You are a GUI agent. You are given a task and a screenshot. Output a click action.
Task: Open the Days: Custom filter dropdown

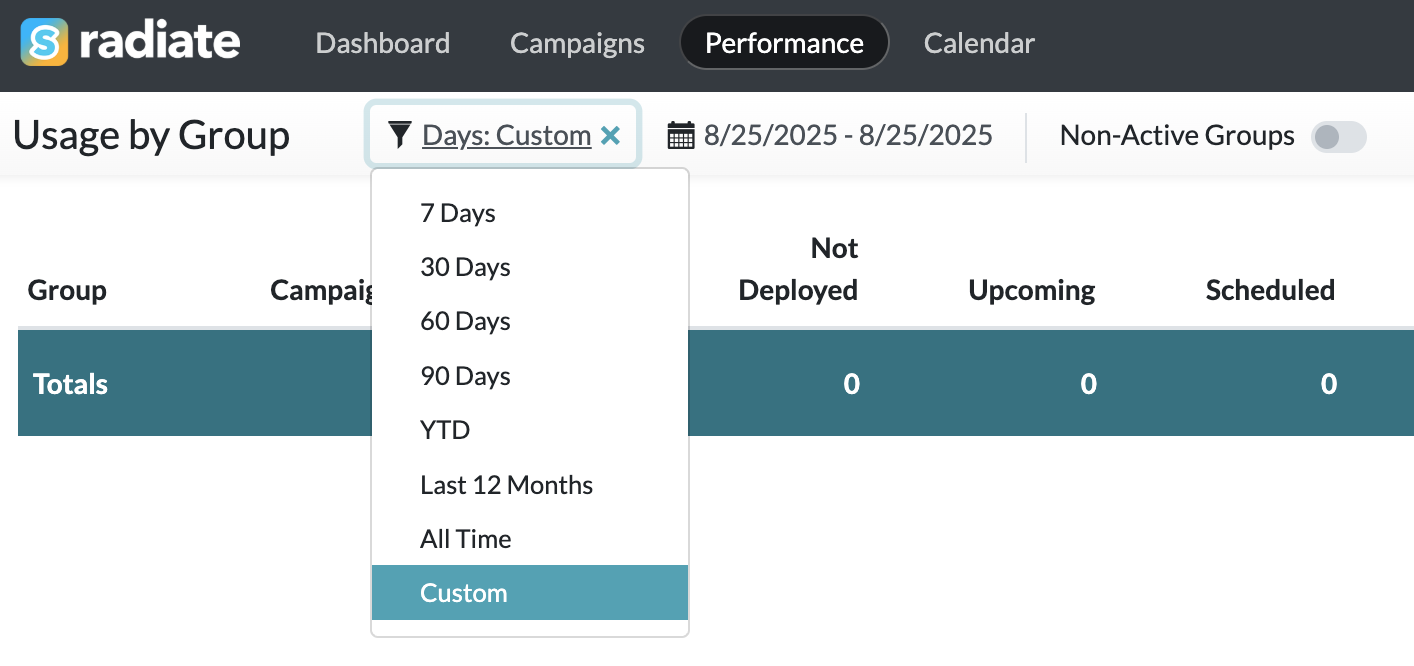(x=506, y=135)
